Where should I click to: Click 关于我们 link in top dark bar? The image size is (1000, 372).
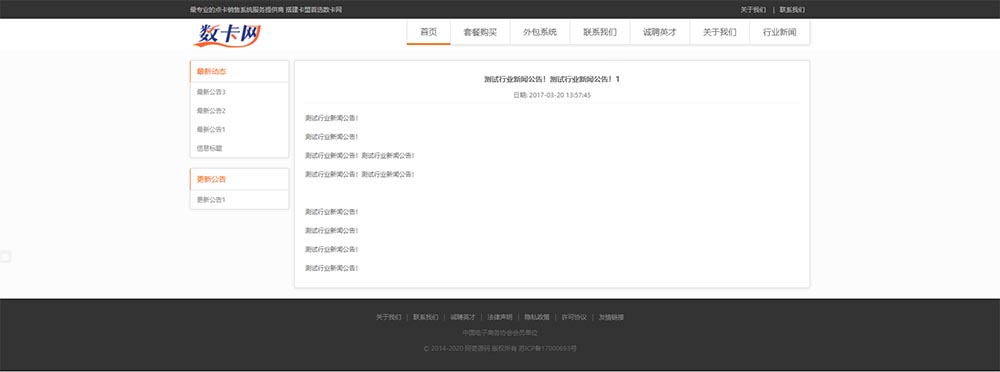click(753, 10)
